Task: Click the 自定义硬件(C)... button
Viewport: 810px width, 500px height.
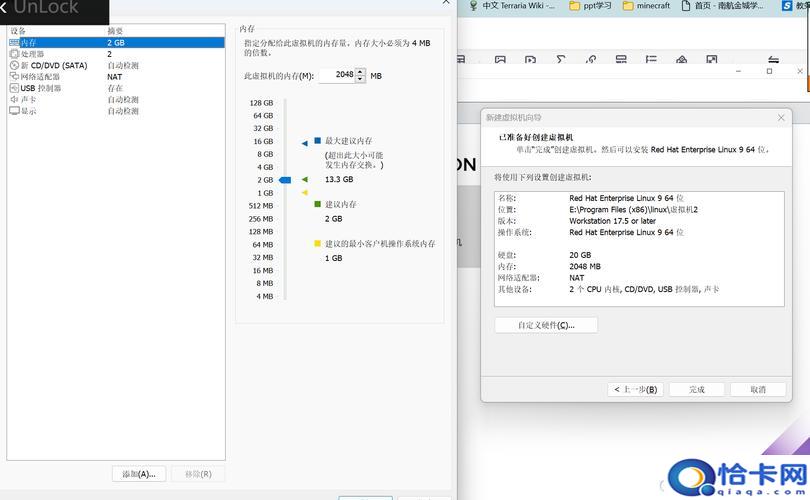Action: tap(546, 325)
